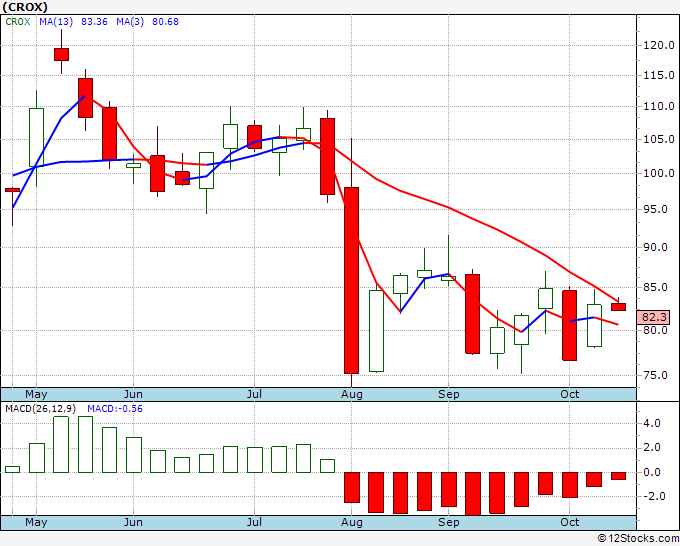The height and width of the screenshot is (546, 680).
Task: Select the smallest red MACD bar at far right
Action: point(618,476)
